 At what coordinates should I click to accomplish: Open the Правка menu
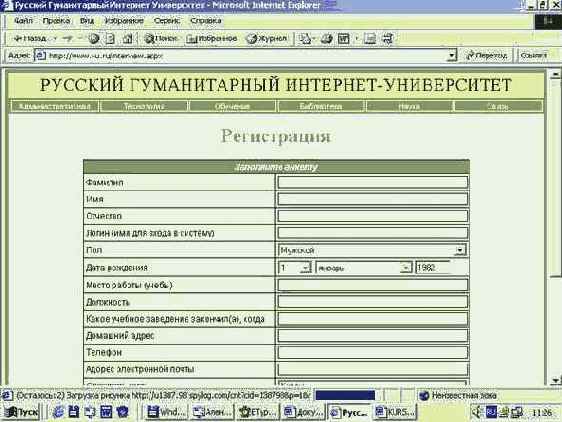coord(56,21)
